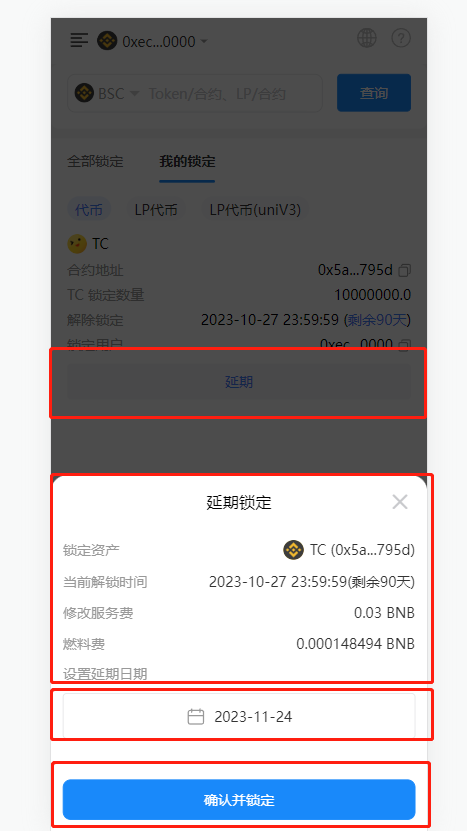Click the globe language icon
The width and height of the screenshot is (467, 831).
click(367, 38)
